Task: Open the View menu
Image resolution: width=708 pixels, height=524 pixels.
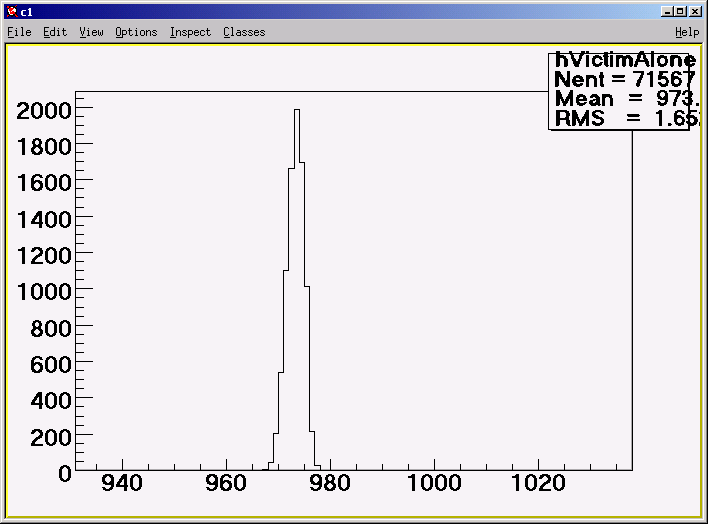Action: click(91, 32)
